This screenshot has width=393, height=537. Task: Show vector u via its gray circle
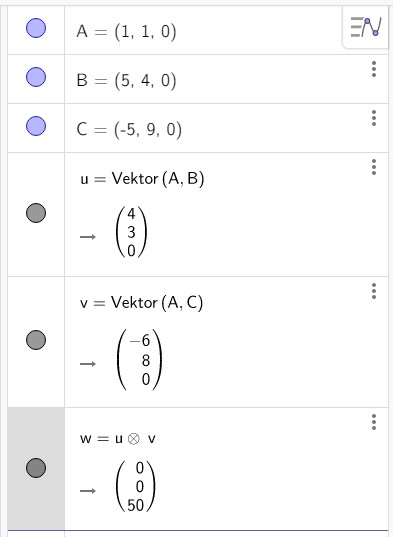click(x=36, y=213)
